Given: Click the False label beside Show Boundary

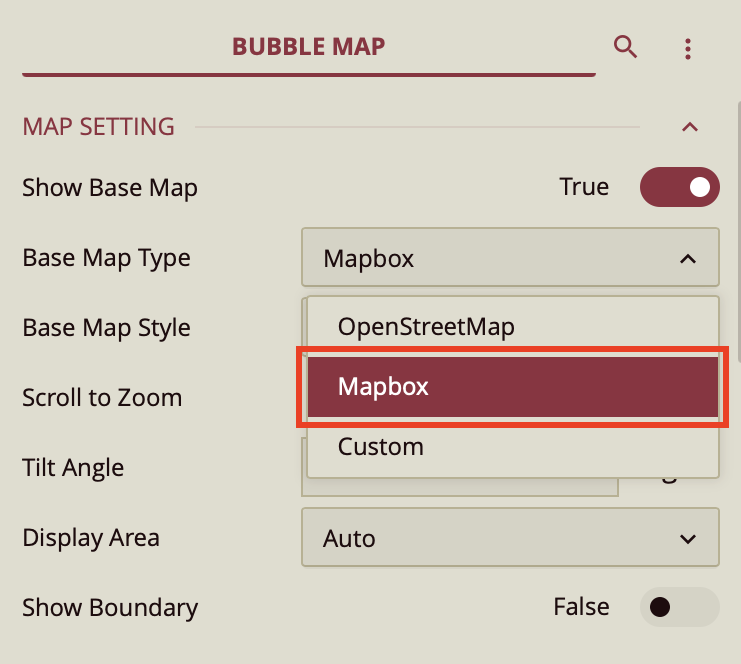Looking at the screenshot, I should pos(581,607).
